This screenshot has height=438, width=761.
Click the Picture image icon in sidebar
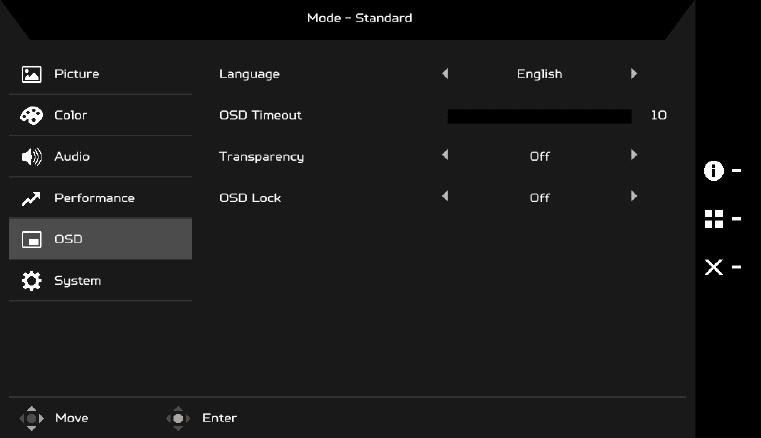pos(31,74)
